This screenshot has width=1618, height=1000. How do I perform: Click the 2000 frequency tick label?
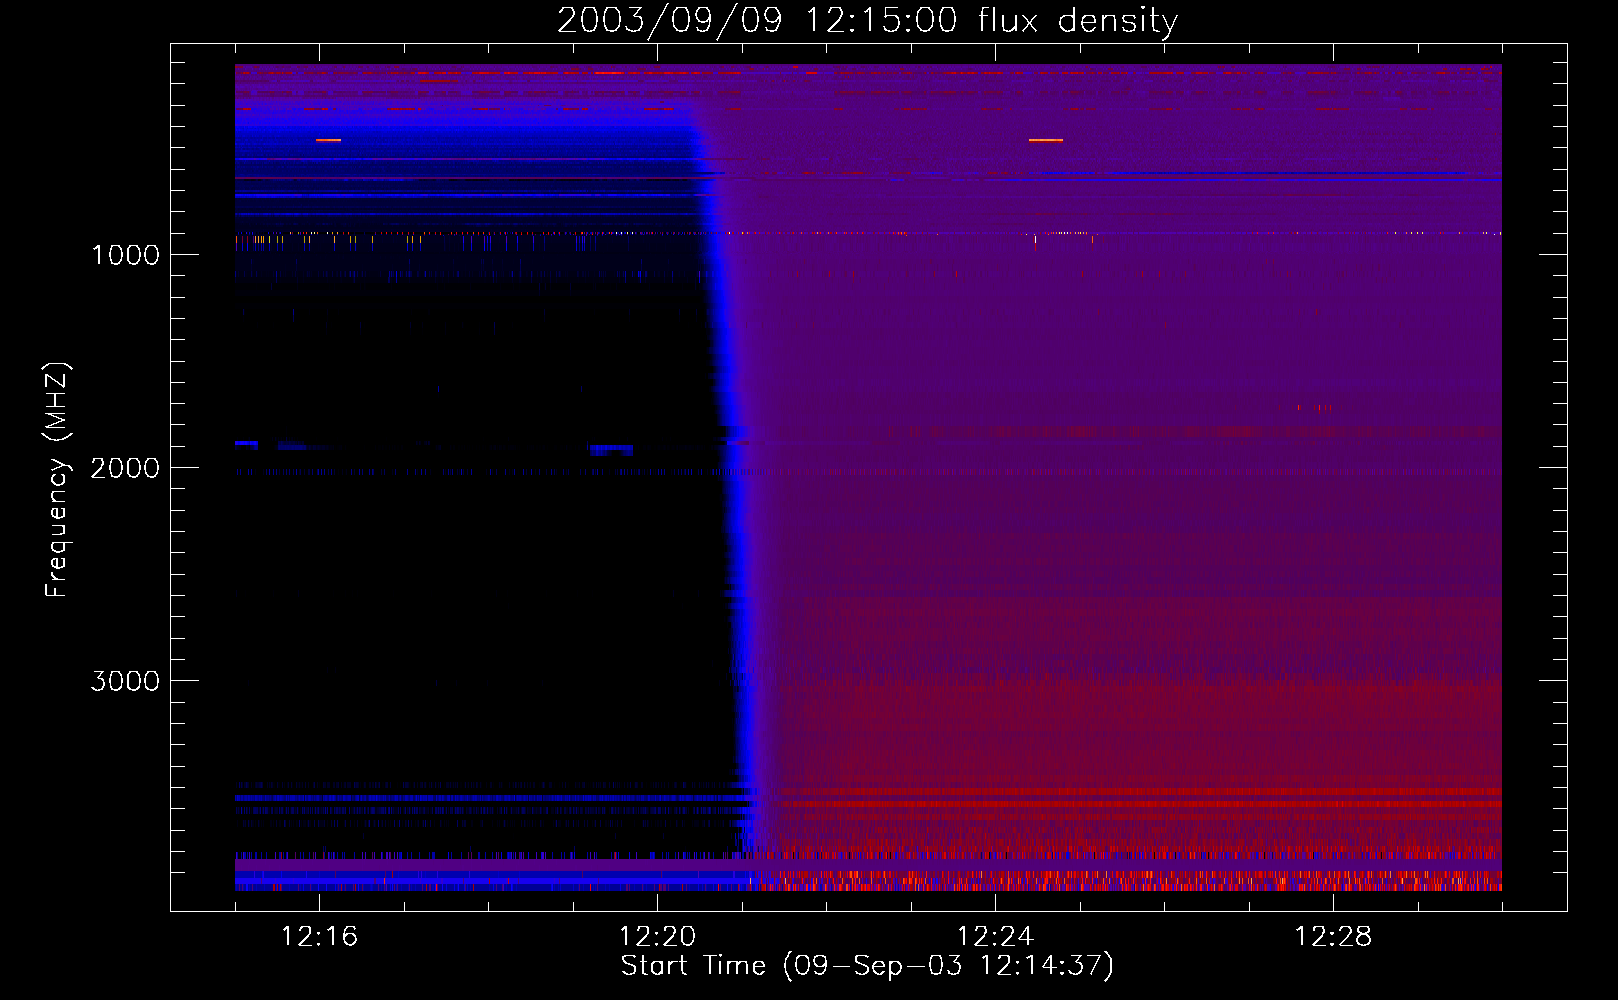(x=125, y=468)
